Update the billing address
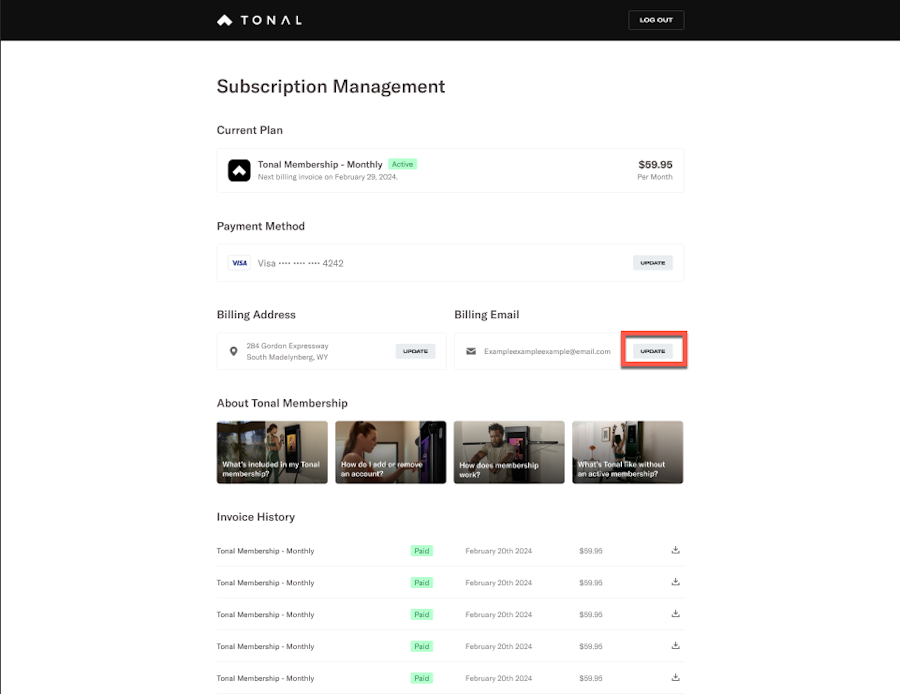Image resolution: width=900 pixels, height=694 pixels. (415, 351)
